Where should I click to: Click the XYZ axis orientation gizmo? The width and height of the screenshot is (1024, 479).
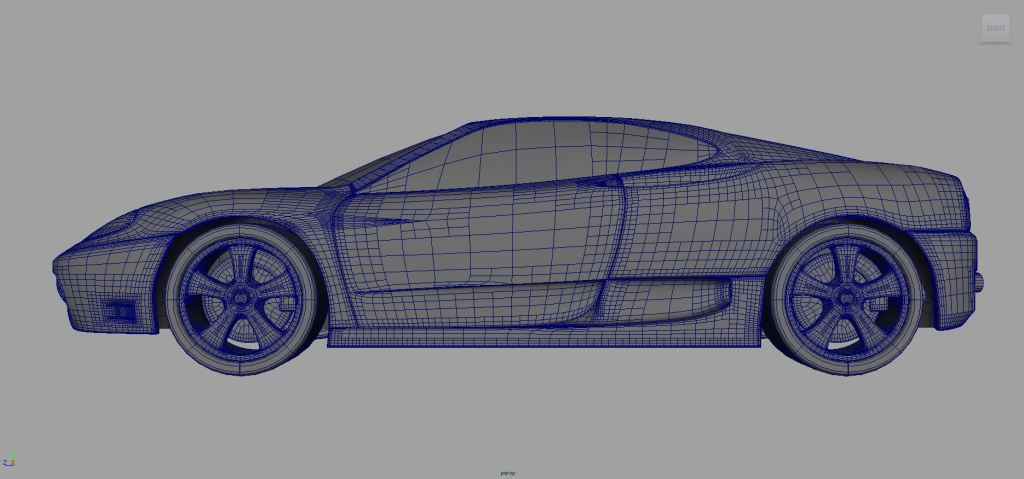click(x=10, y=459)
